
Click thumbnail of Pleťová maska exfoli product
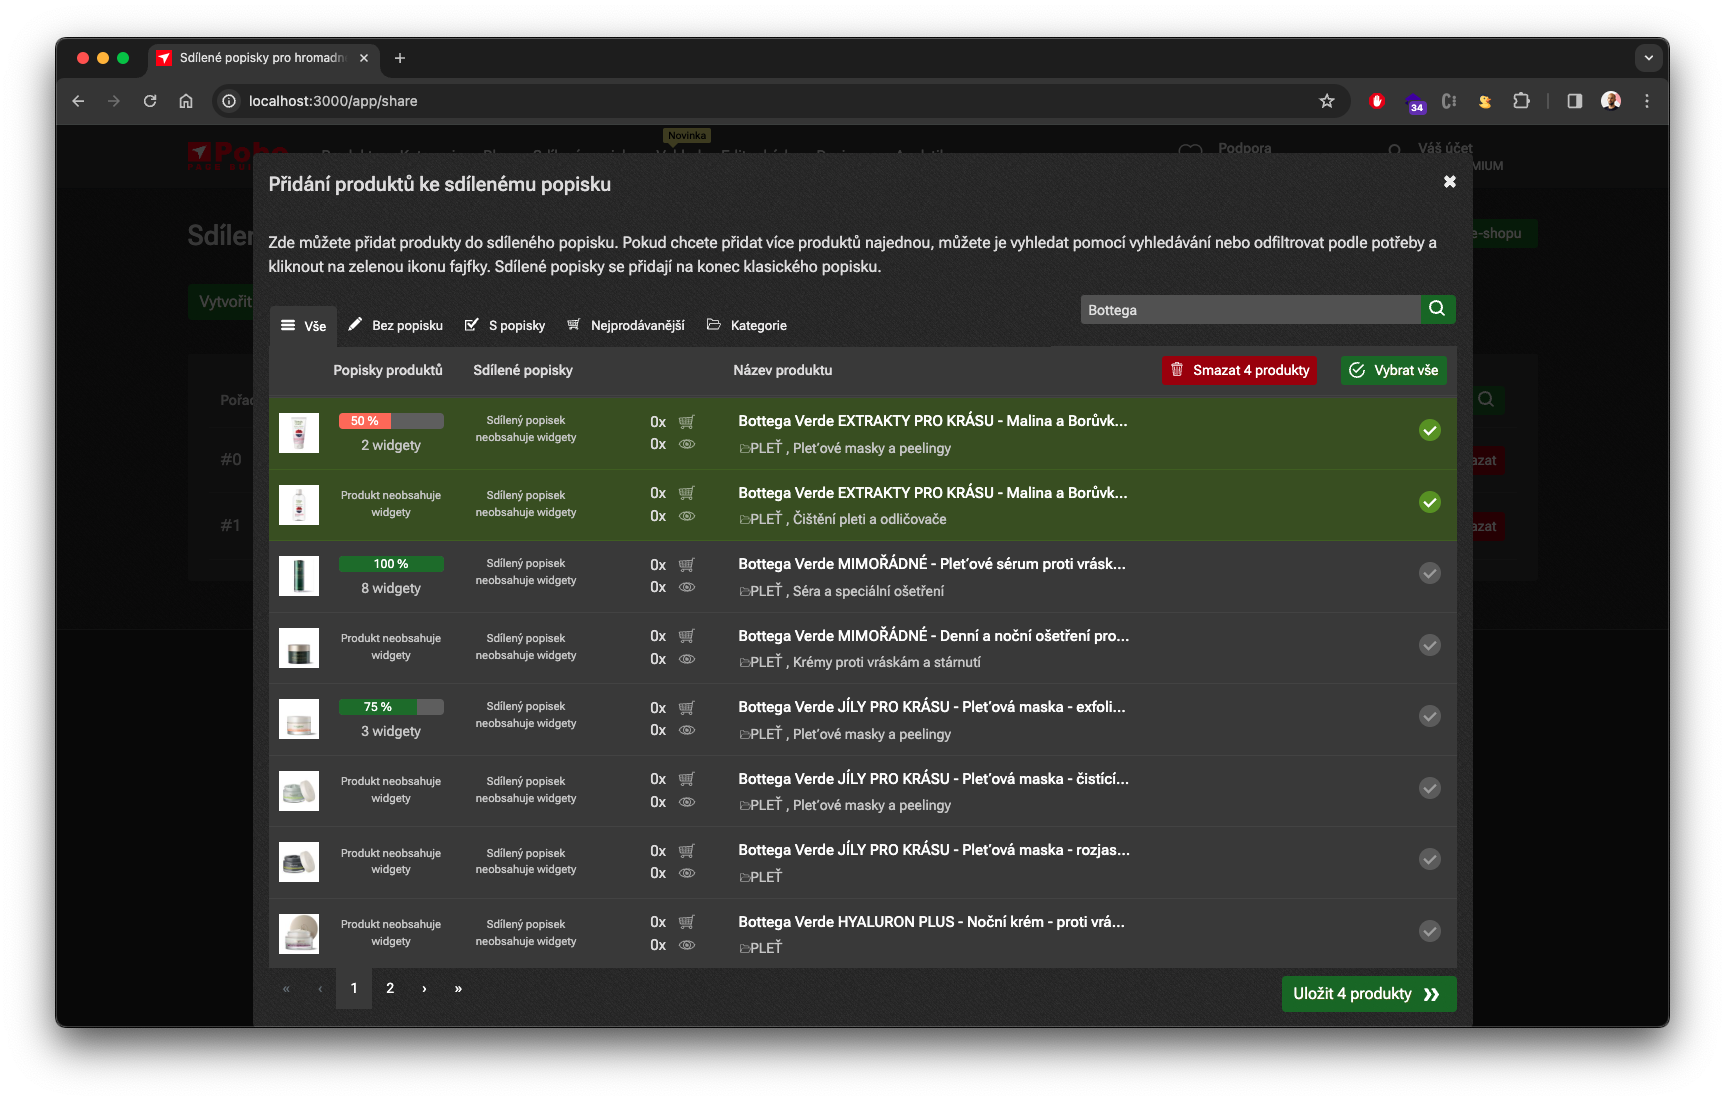(x=299, y=719)
